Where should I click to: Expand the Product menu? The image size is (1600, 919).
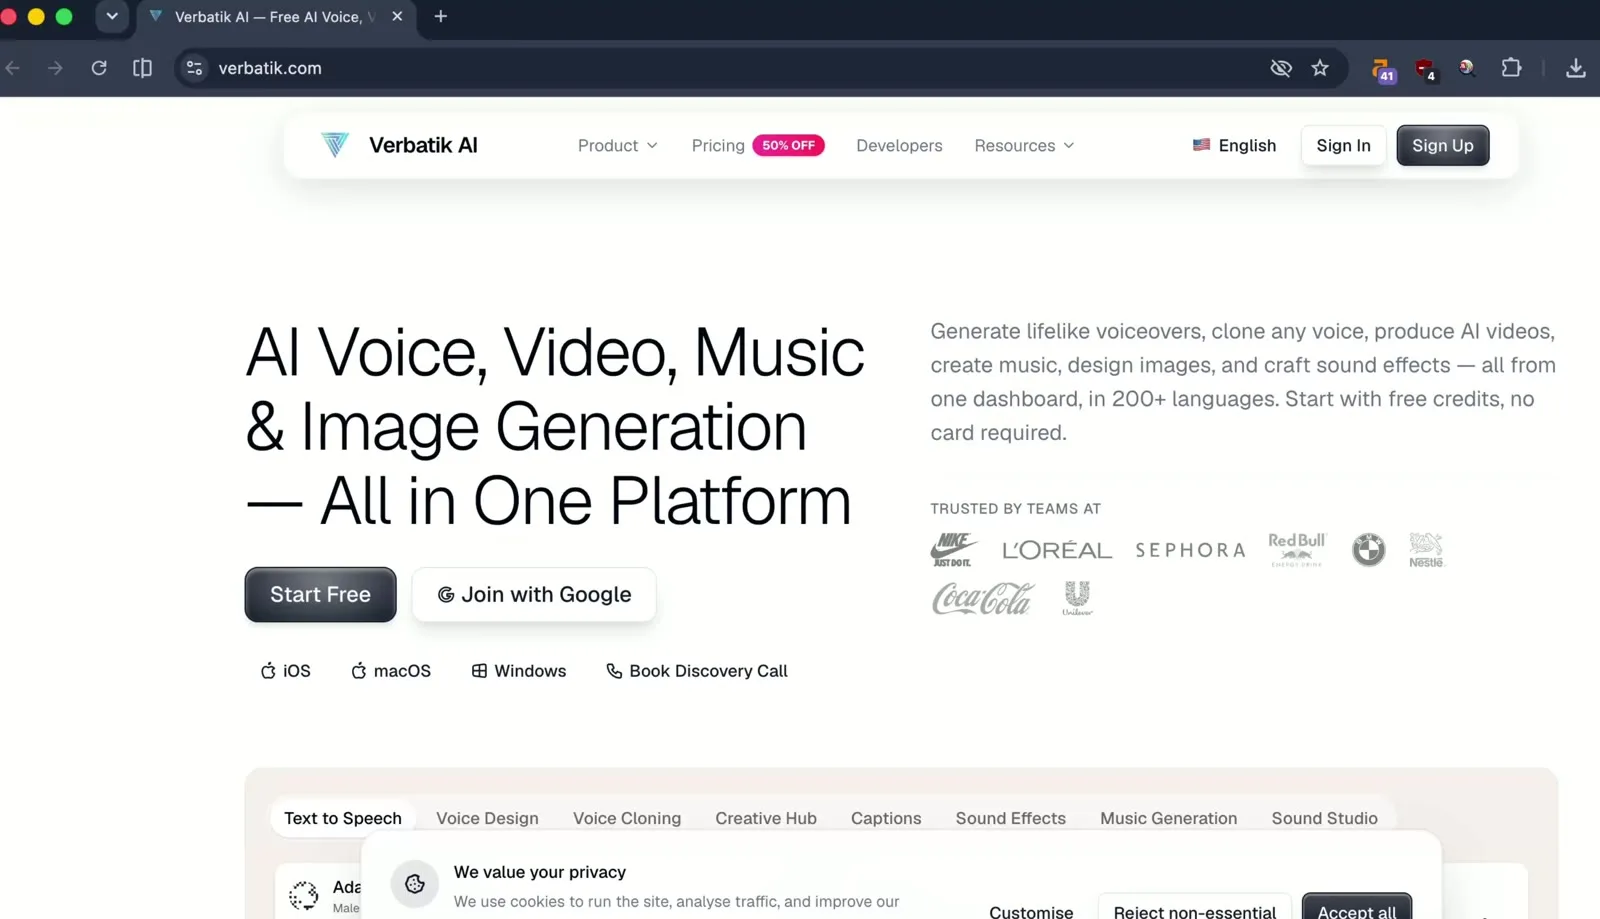tap(618, 146)
